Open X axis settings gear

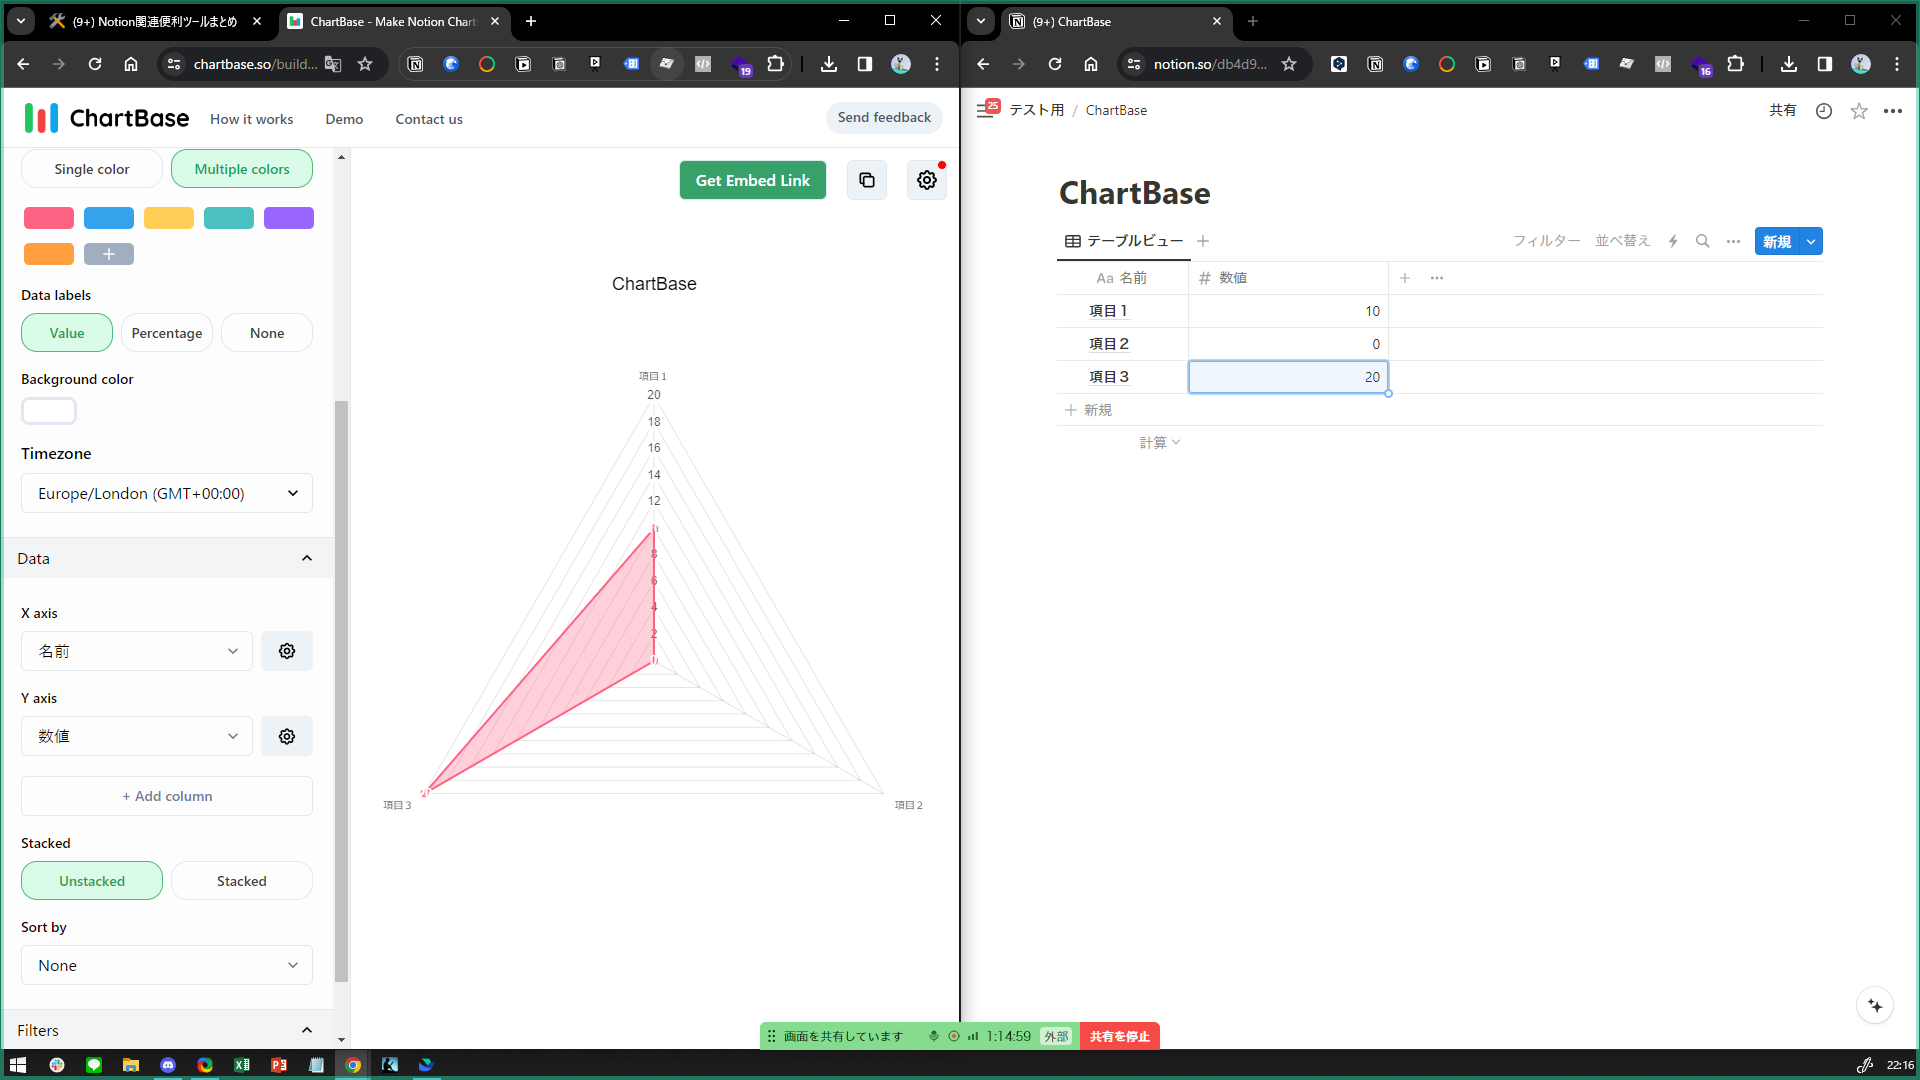(287, 651)
